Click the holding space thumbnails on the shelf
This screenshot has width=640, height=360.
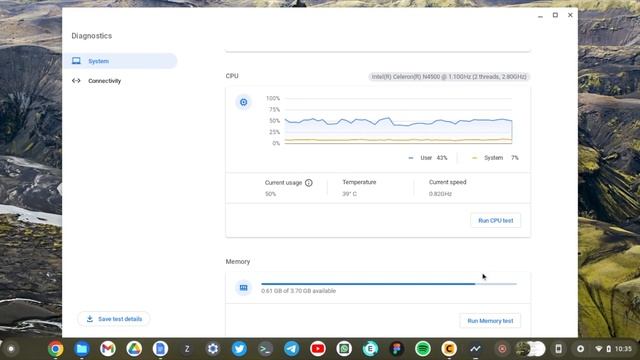[530, 349]
